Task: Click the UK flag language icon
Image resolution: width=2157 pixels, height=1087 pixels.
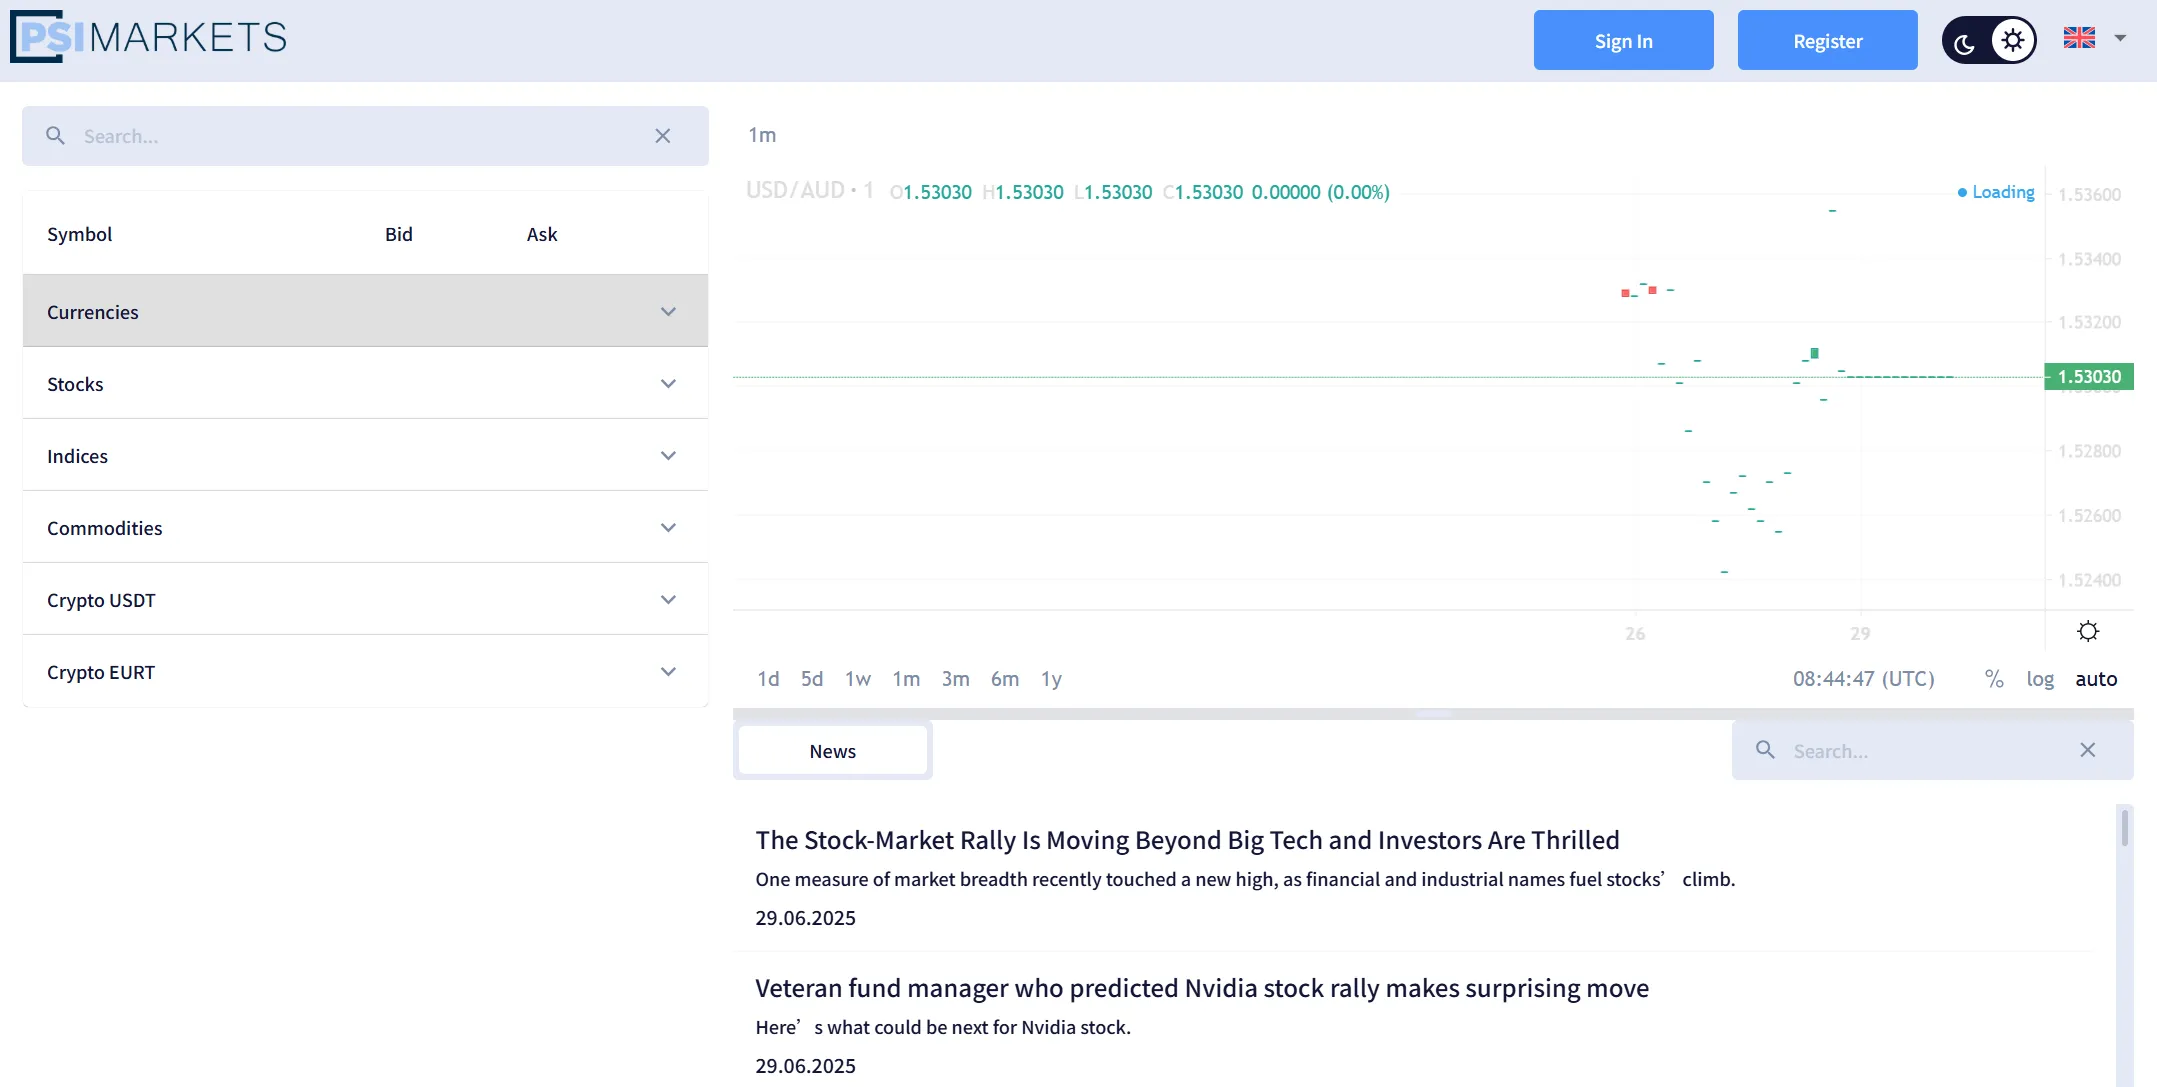Action: tap(2079, 38)
